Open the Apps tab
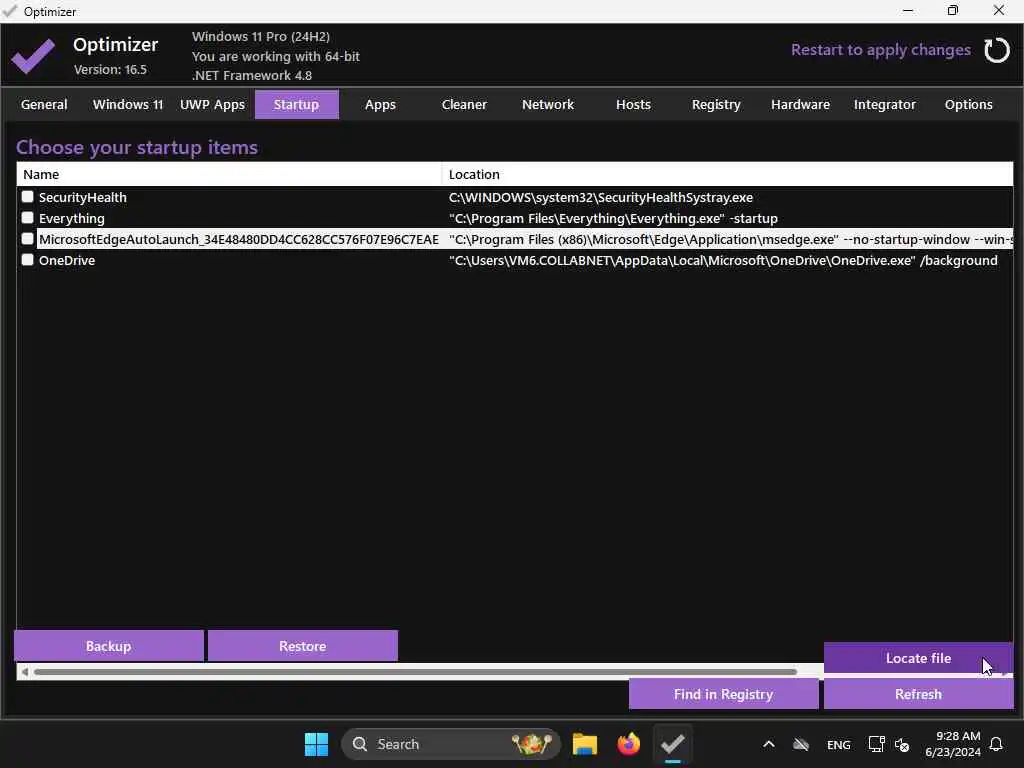 tap(380, 104)
